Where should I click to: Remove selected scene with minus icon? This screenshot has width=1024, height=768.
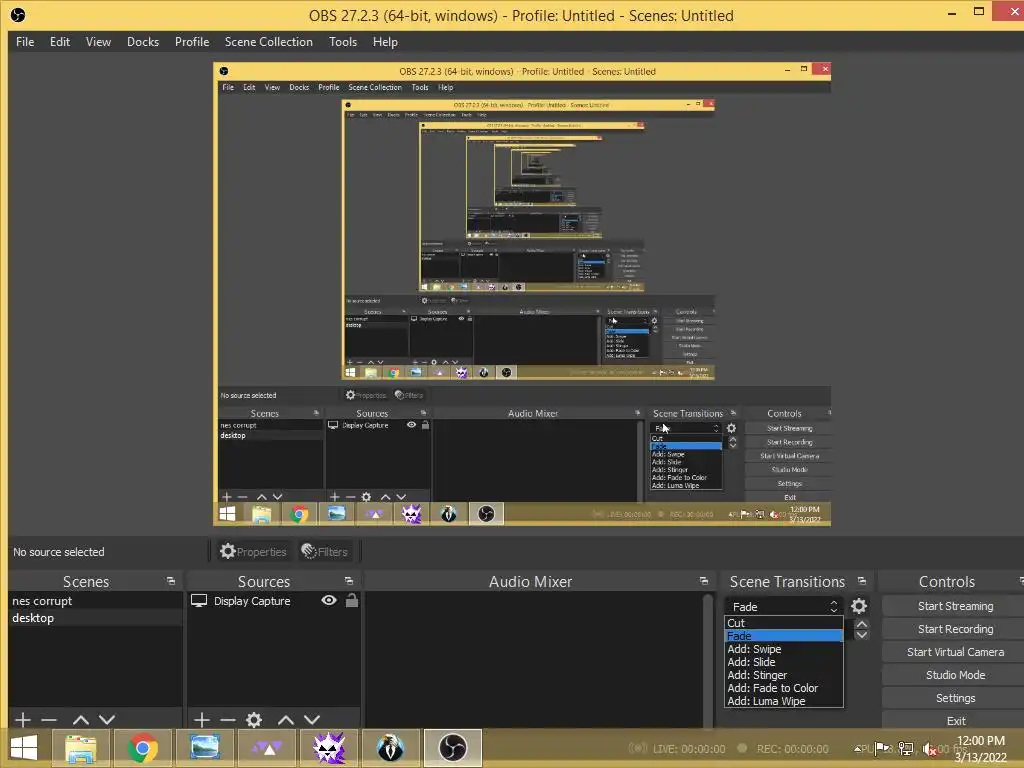click(49, 720)
